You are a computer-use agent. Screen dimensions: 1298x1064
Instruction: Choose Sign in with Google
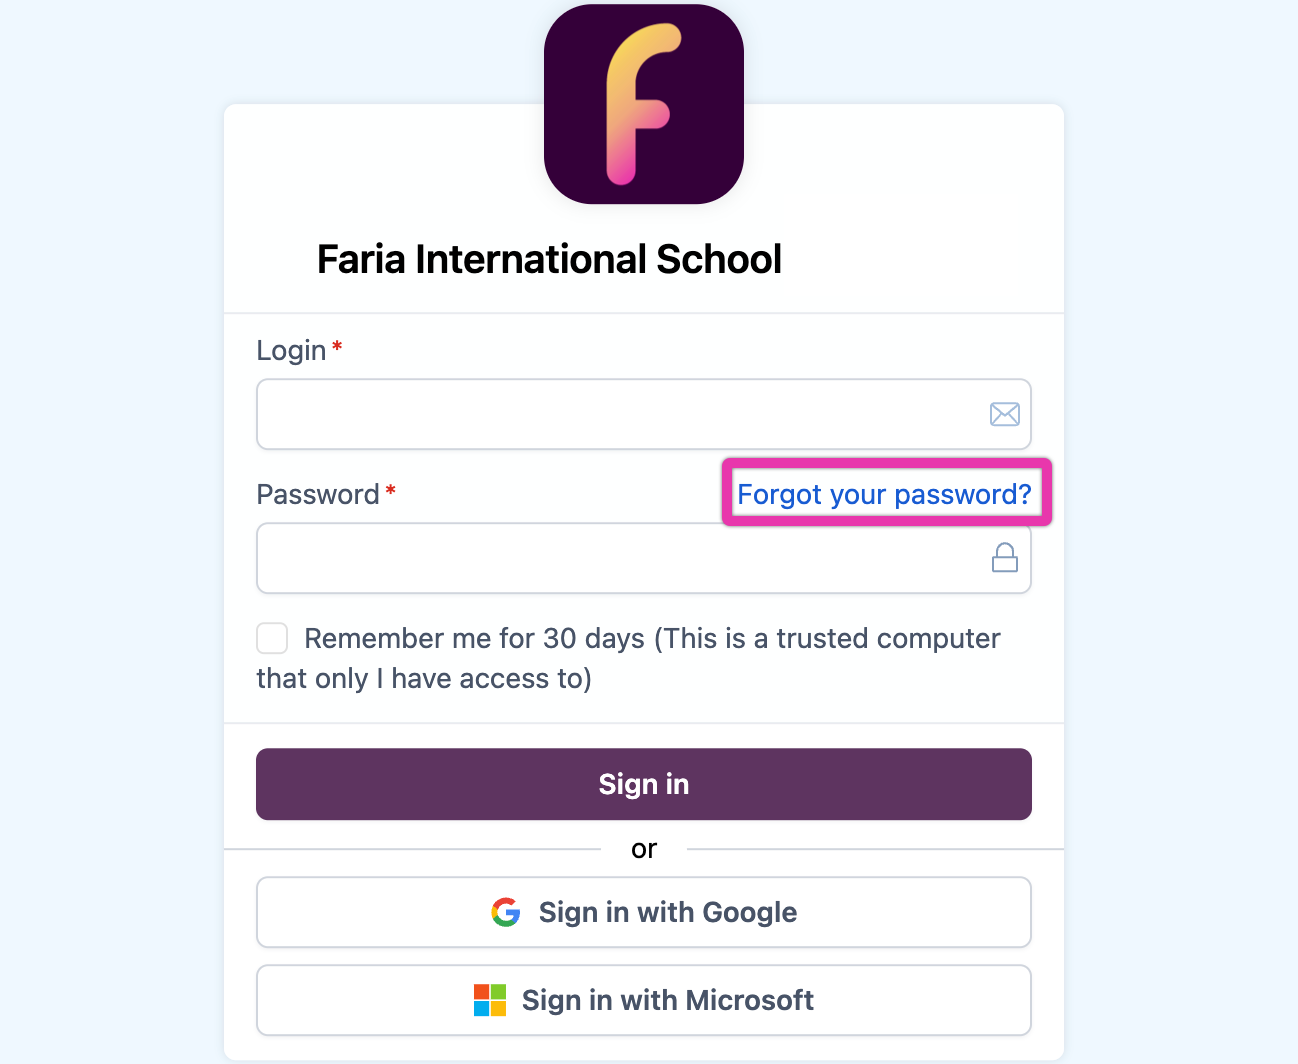tap(668, 912)
